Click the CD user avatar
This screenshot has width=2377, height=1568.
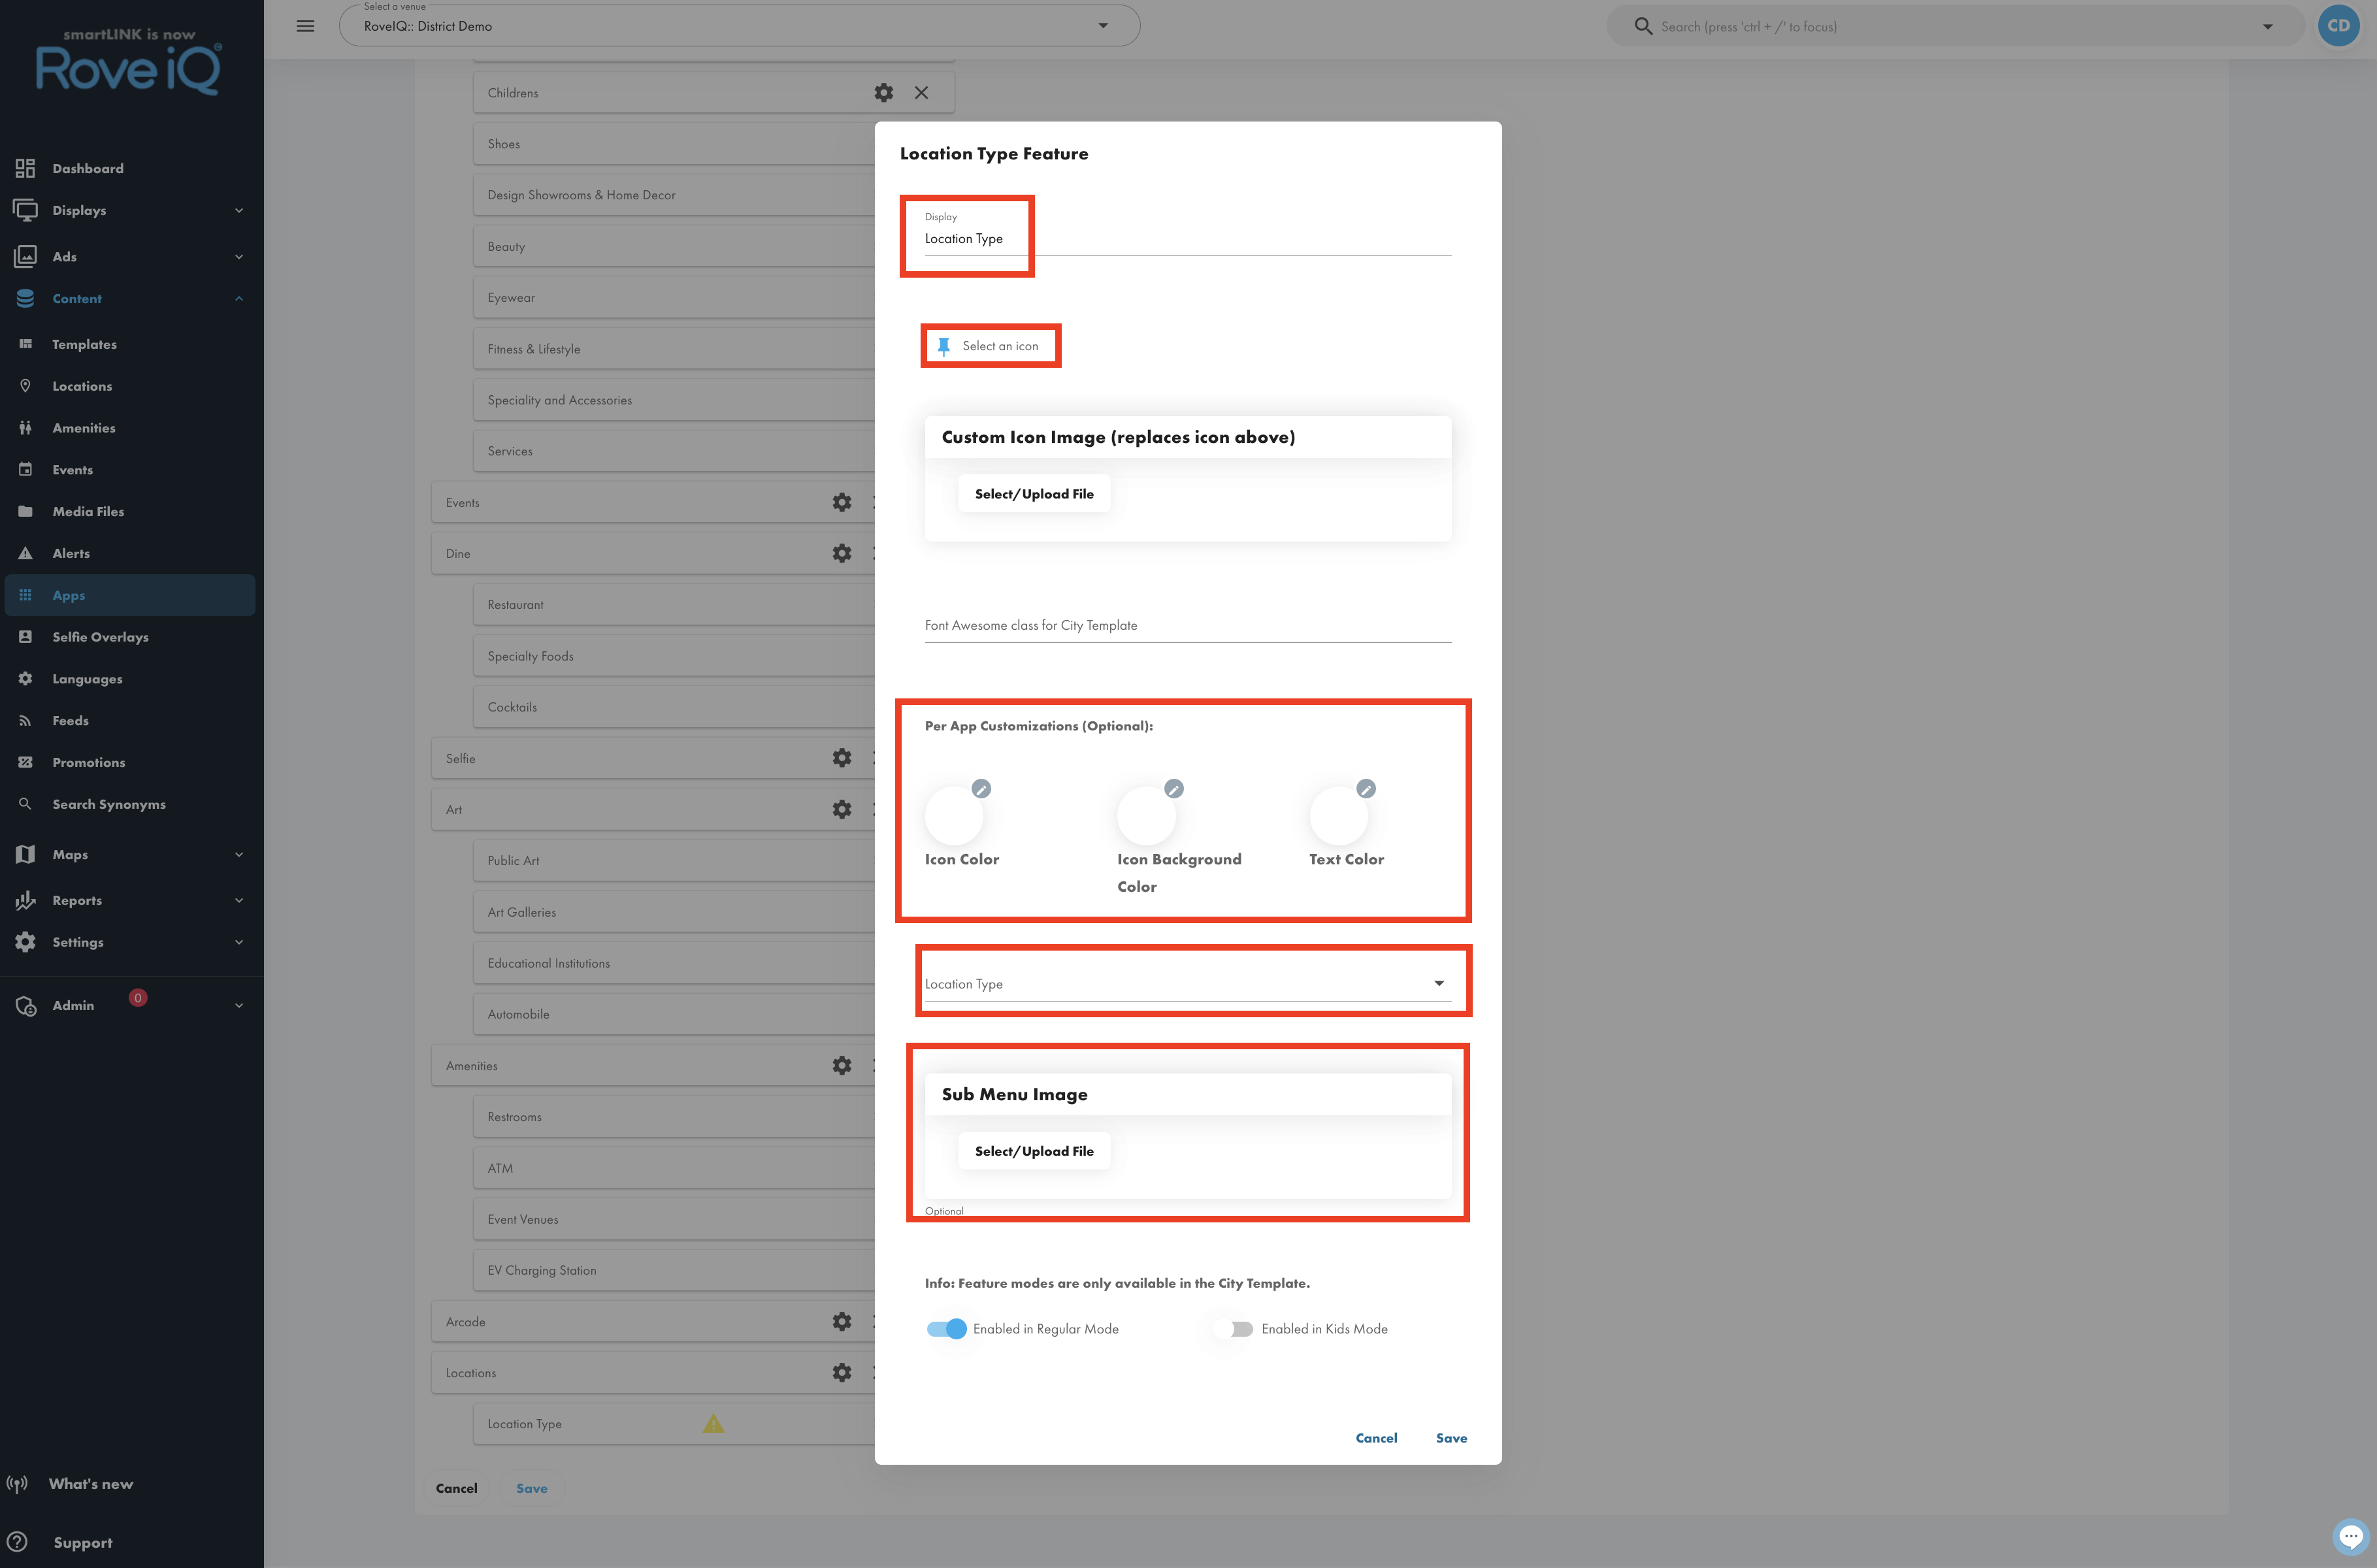tap(2339, 26)
